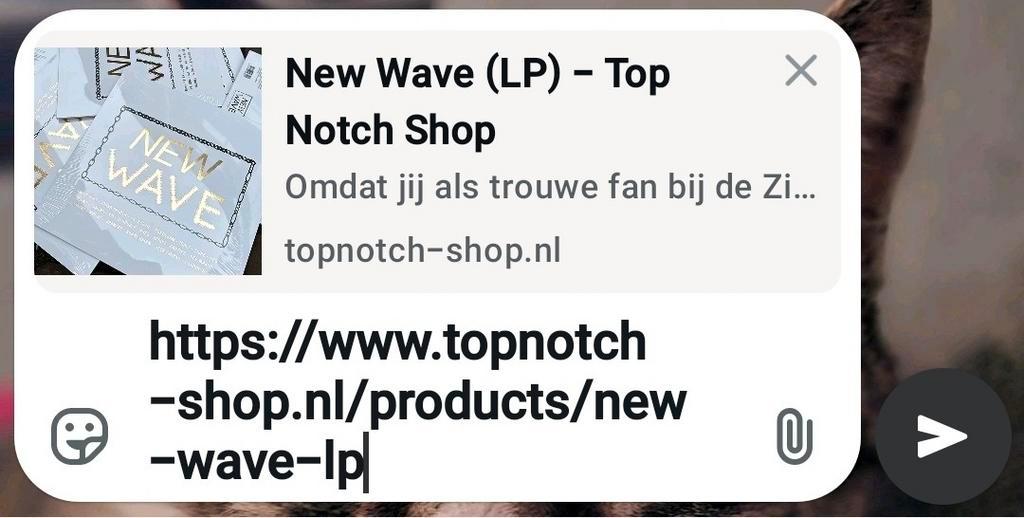This screenshot has width=1024, height=518.
Task: Tap the paperclip attach icon
Action: coord(795,436)
